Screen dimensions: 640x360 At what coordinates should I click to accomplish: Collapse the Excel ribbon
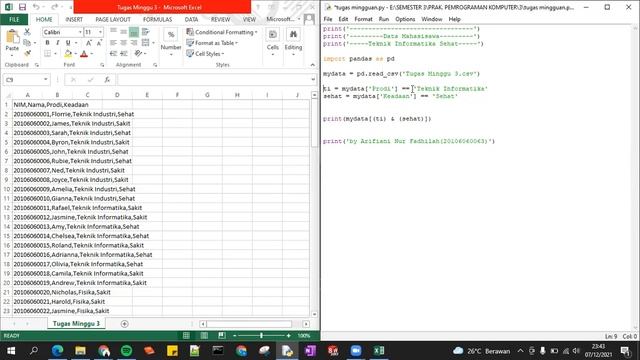pos(313,65)
